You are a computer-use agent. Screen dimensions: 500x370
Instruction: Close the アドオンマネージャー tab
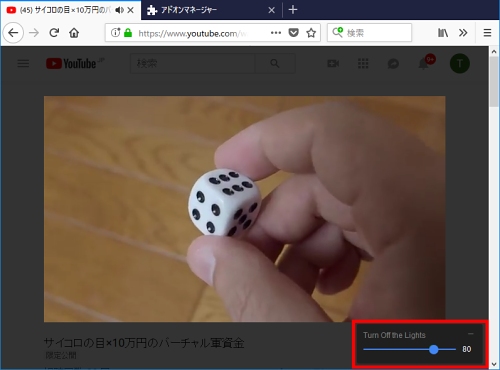[272, 10]
